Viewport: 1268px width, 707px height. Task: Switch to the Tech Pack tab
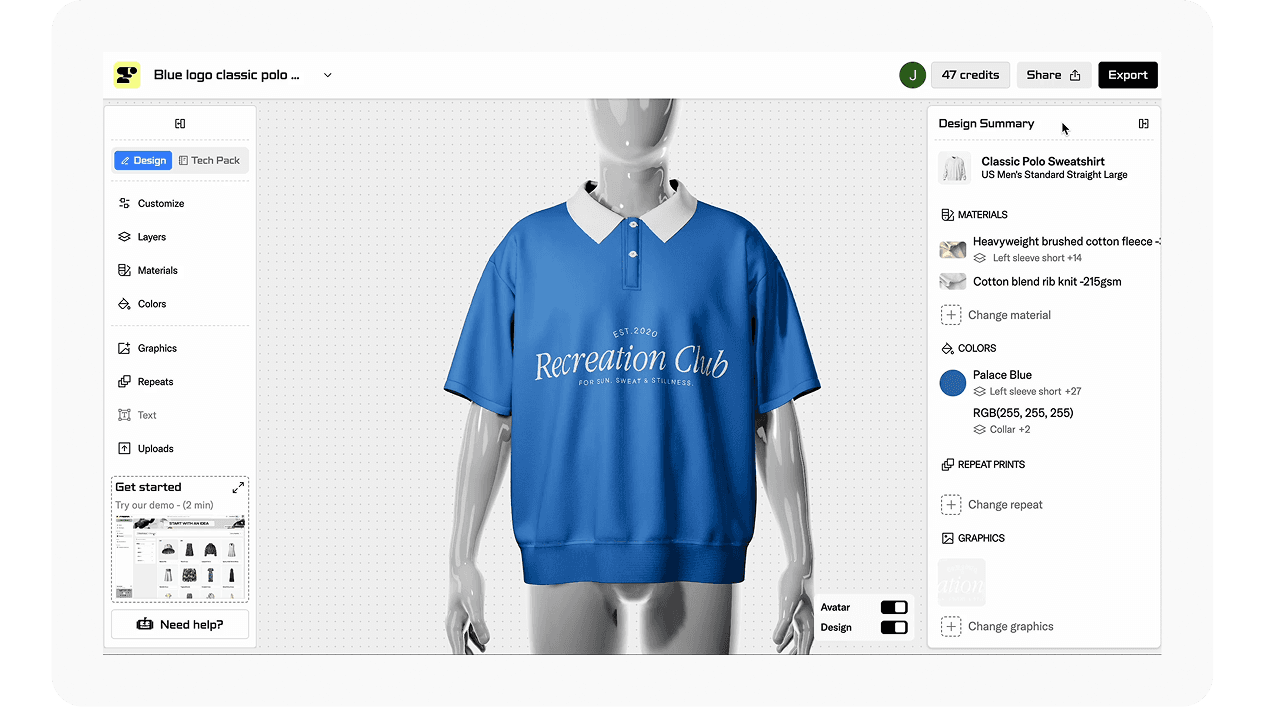click(210, 160)
